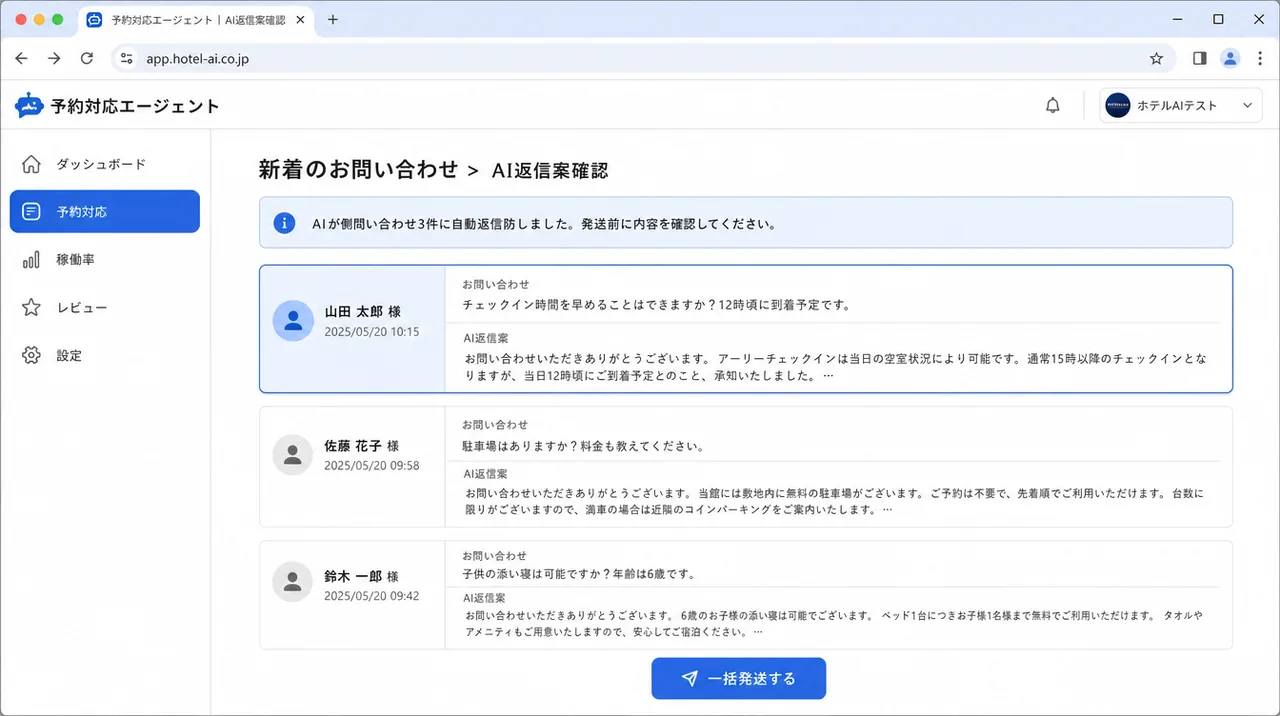Click 山田 太郎 様 name
Image resolution: width=1280 pixels, height=716 pixels.
(363, 312)
